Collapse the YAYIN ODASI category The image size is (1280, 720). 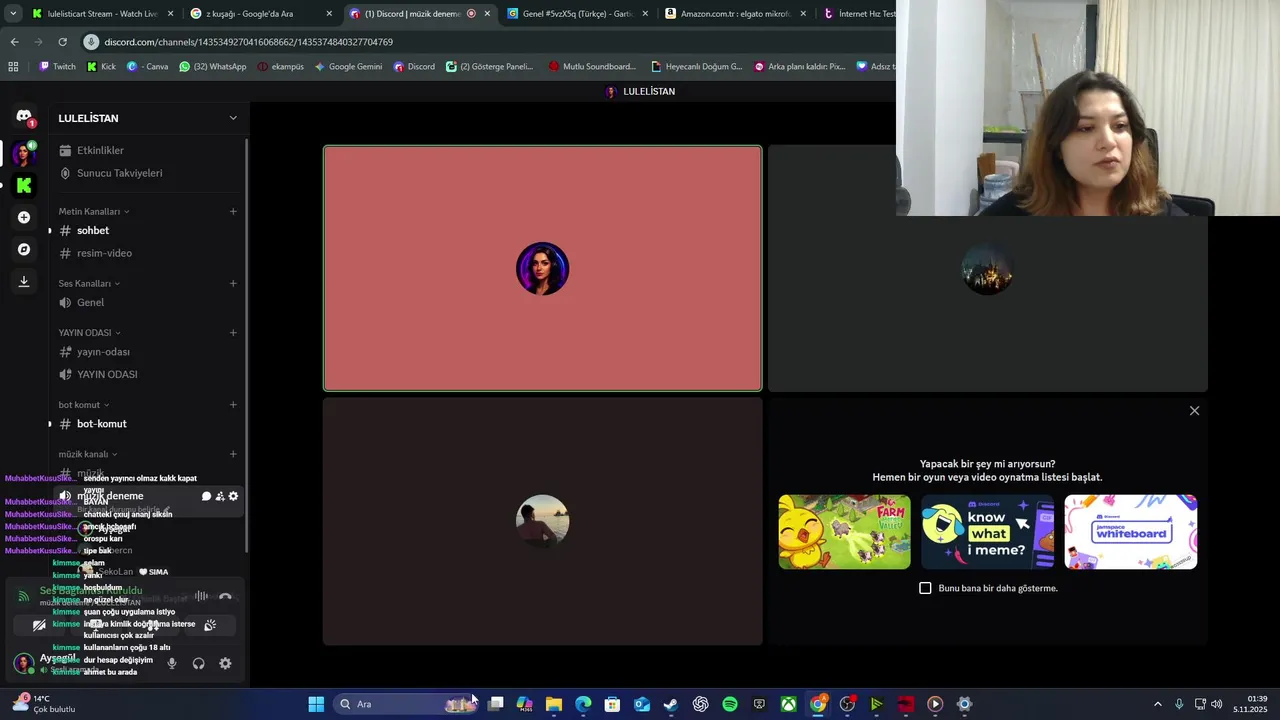click(x=90, y=333)
